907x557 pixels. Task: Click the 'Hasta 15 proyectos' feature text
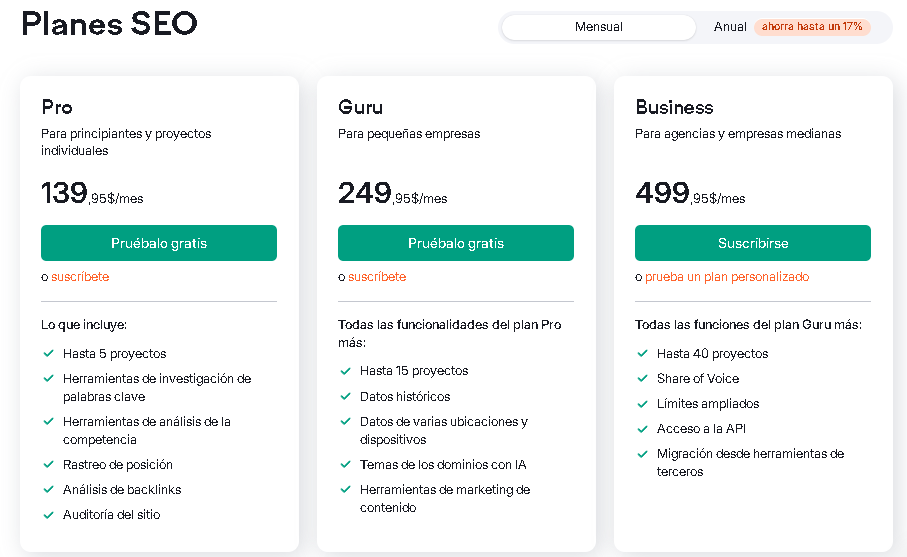[x=414, y=371]
